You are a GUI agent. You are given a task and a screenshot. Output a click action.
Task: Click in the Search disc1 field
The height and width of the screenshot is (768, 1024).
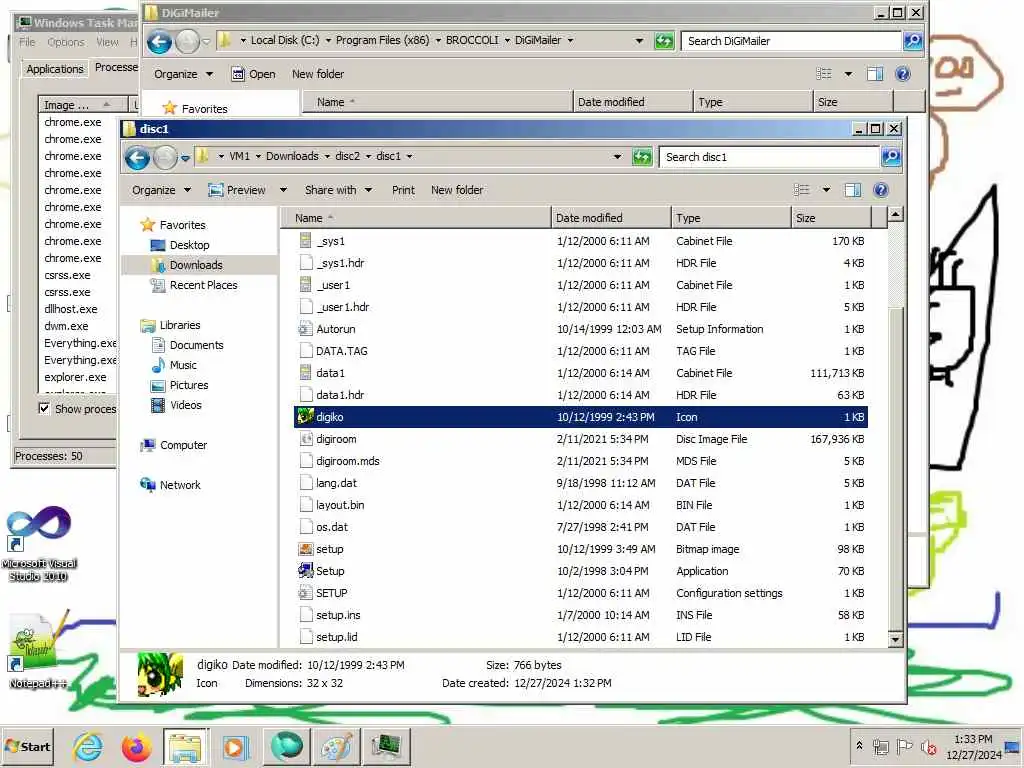769,157
